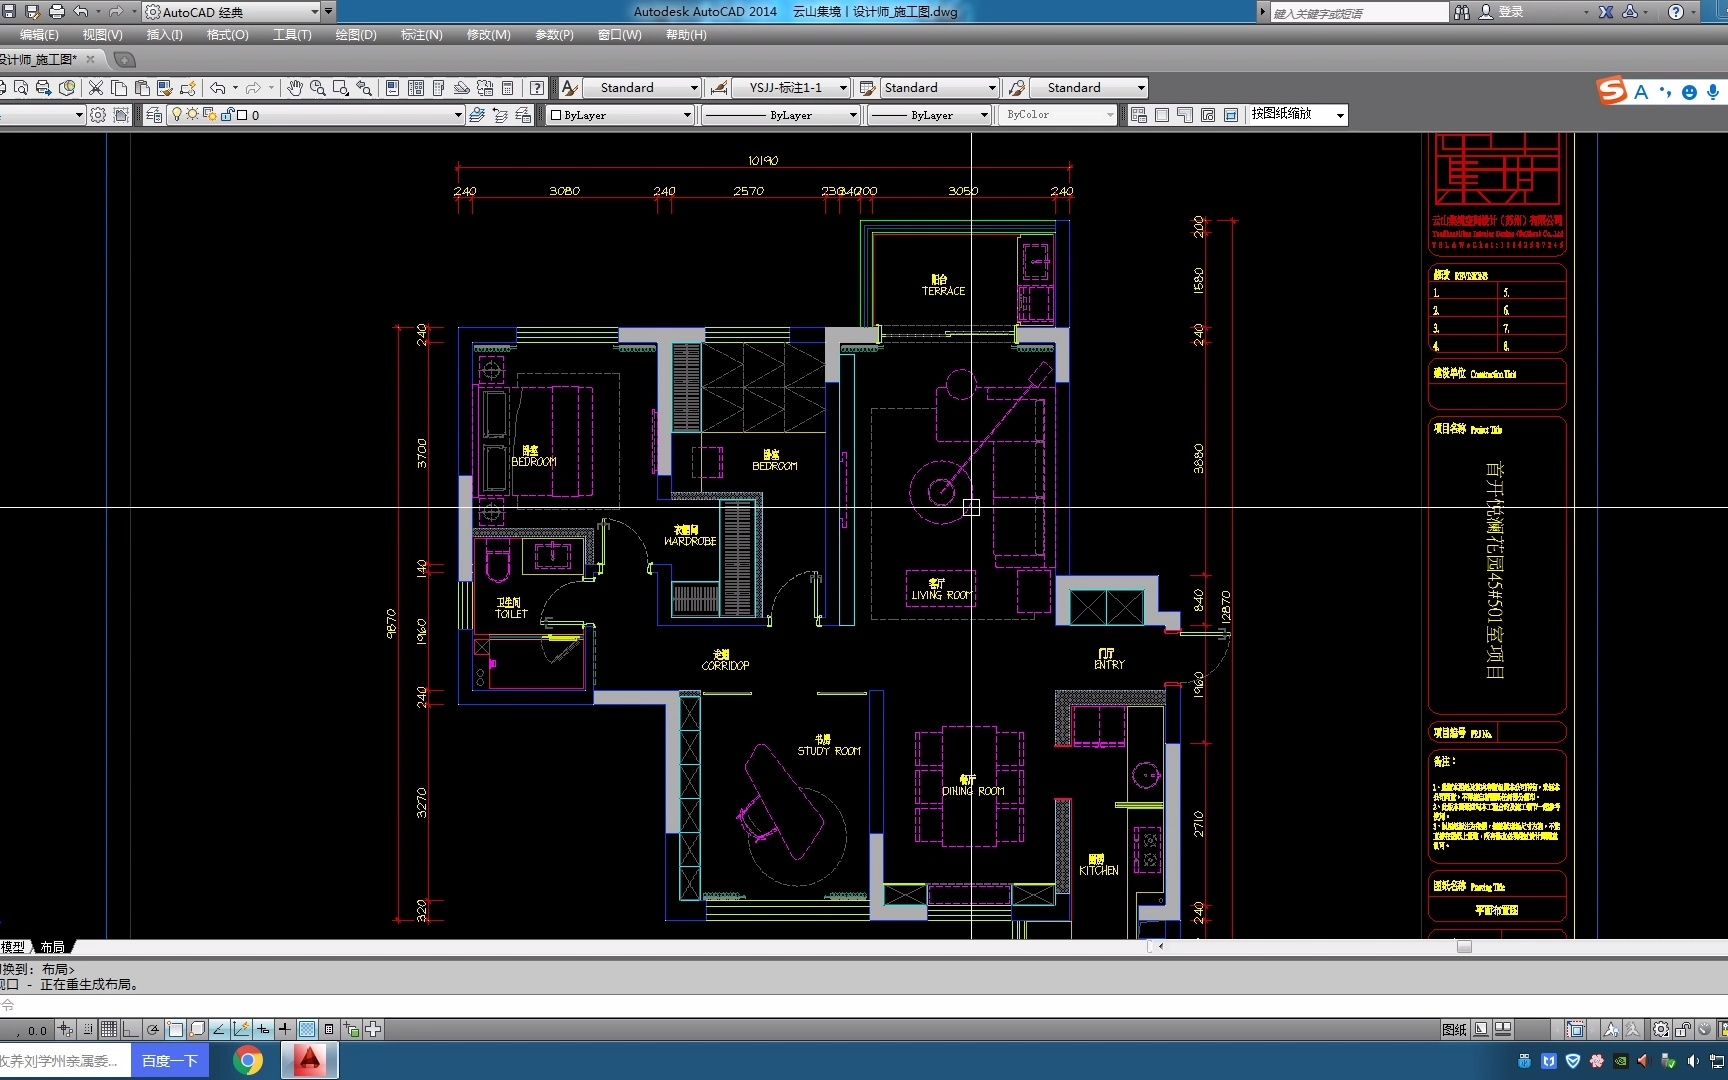
Task: Click the Zoom Previous icon
Action: [x=364, y=88]
